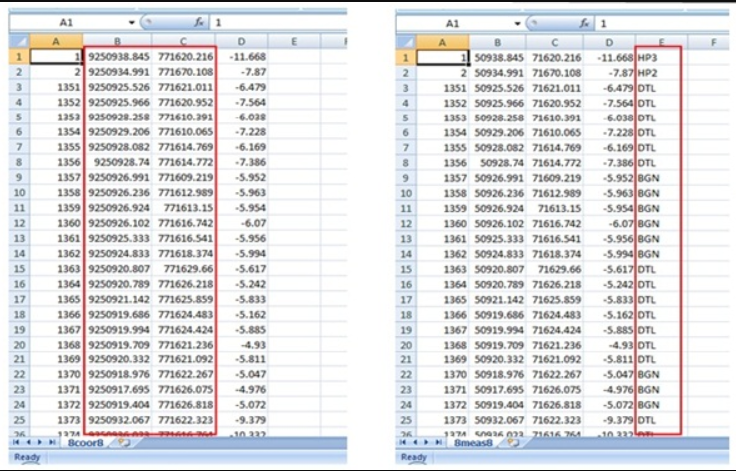Click cell containing 771613.15
This screenshot has height=471, width=736.
pos(184,208)
